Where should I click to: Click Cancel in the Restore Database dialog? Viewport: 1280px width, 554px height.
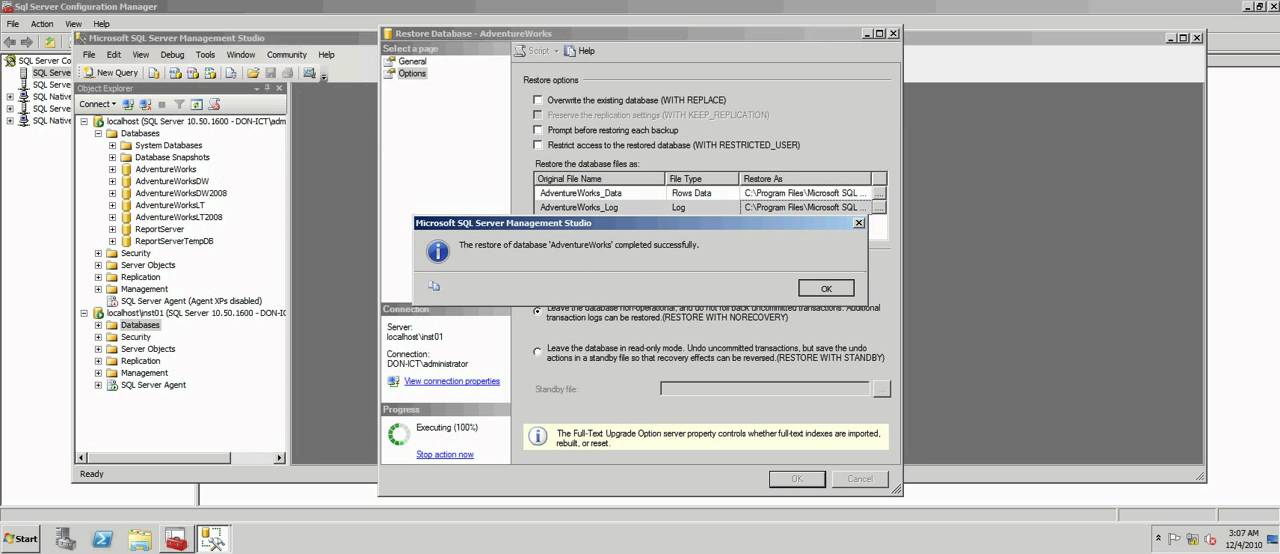[x=860, y=479]
